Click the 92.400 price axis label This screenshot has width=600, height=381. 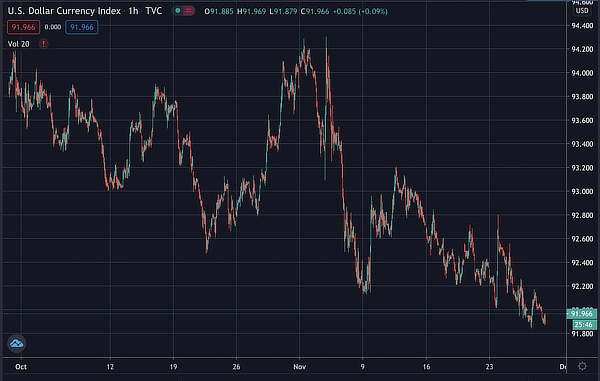[x=582, y=263]
